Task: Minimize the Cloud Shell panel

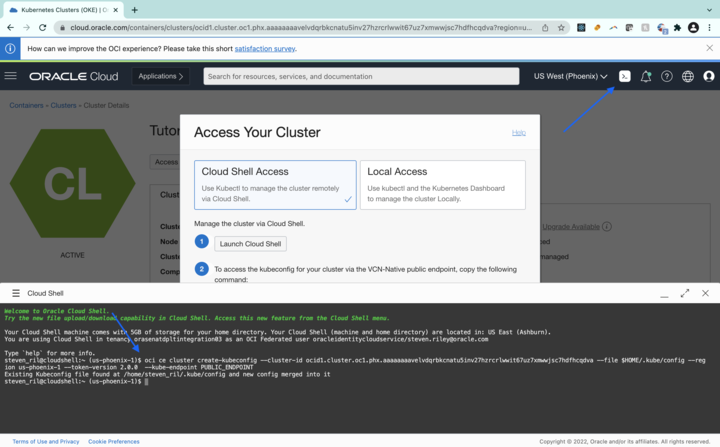Action: click(664, 294)
